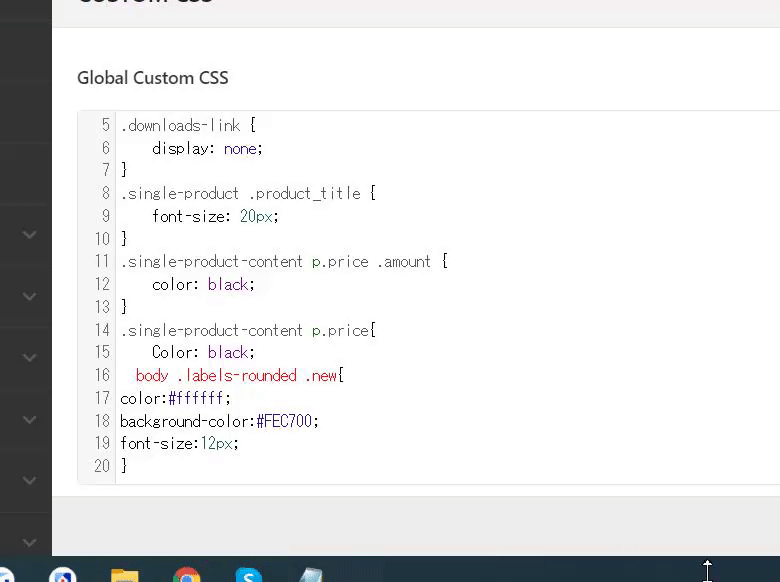Click the ".single-product .product_title {" selector
780x582 pixels.
[248, 193]
